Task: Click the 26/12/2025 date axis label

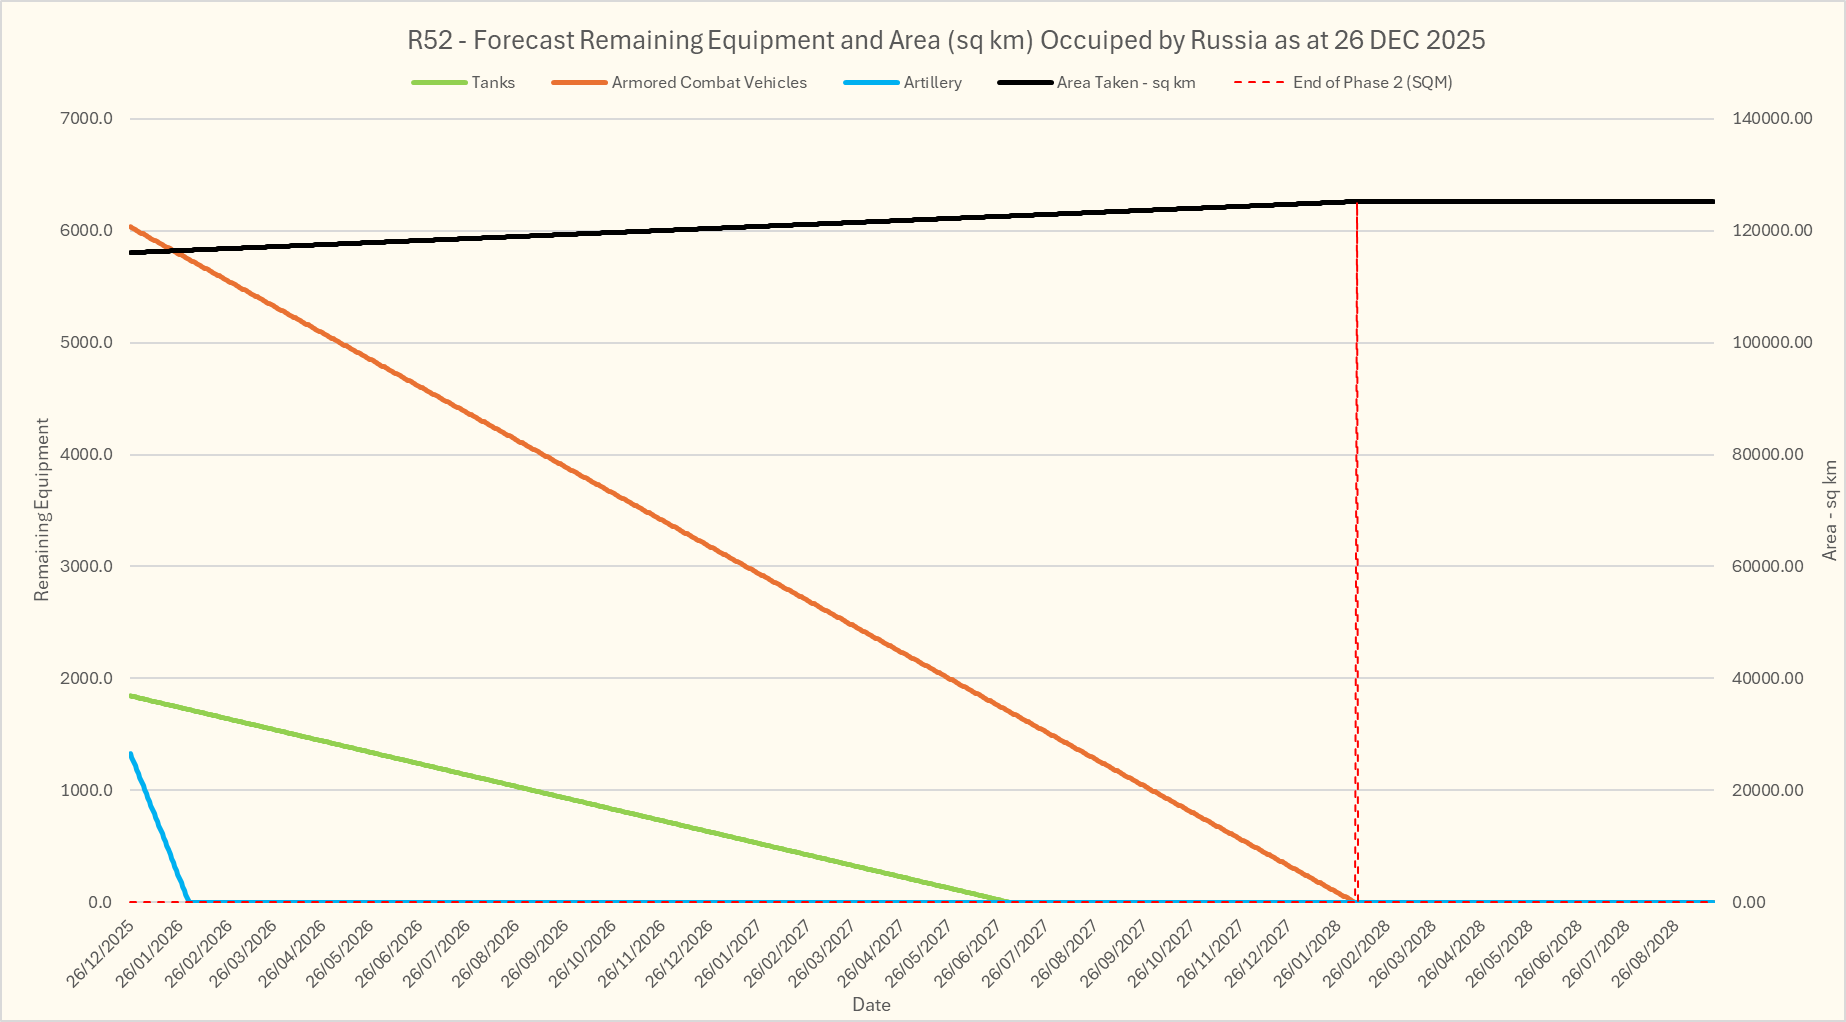Action: coord(102,954)
